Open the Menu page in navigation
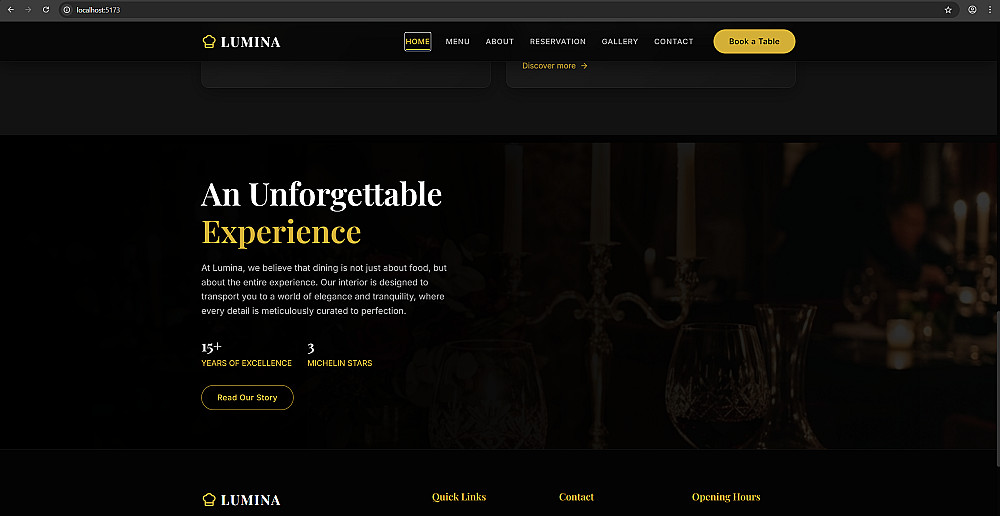Screen dimensions: 1000x516 (457, 41)
